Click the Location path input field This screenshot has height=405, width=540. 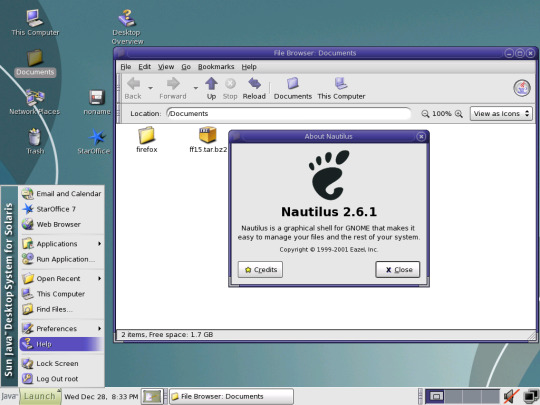click(289, 114)
